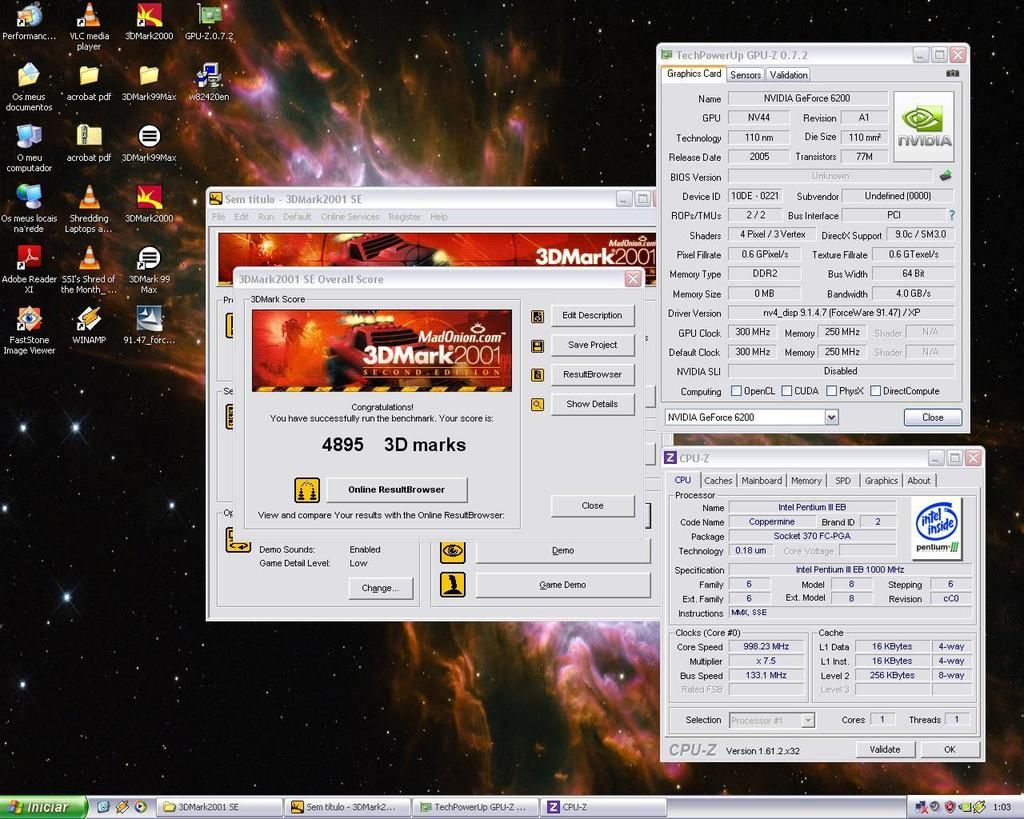The height and width of the screenshot is (819, 1024).
Task: Switch to the TechPowerUp GPU-Z taskbar button
Action: [475, 807]
